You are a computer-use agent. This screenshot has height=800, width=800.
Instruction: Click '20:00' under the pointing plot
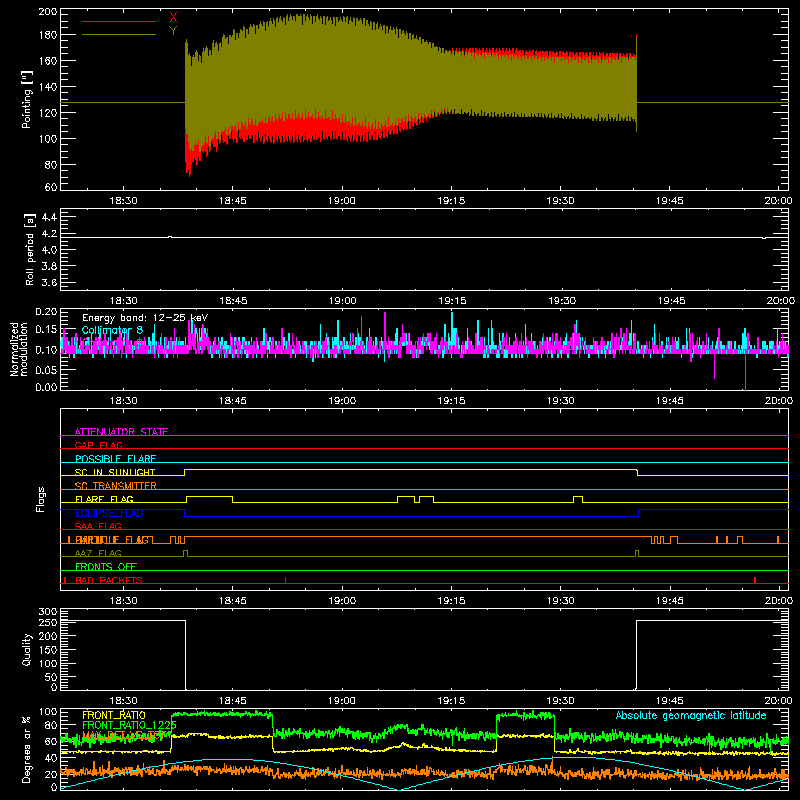coord(778,201)
